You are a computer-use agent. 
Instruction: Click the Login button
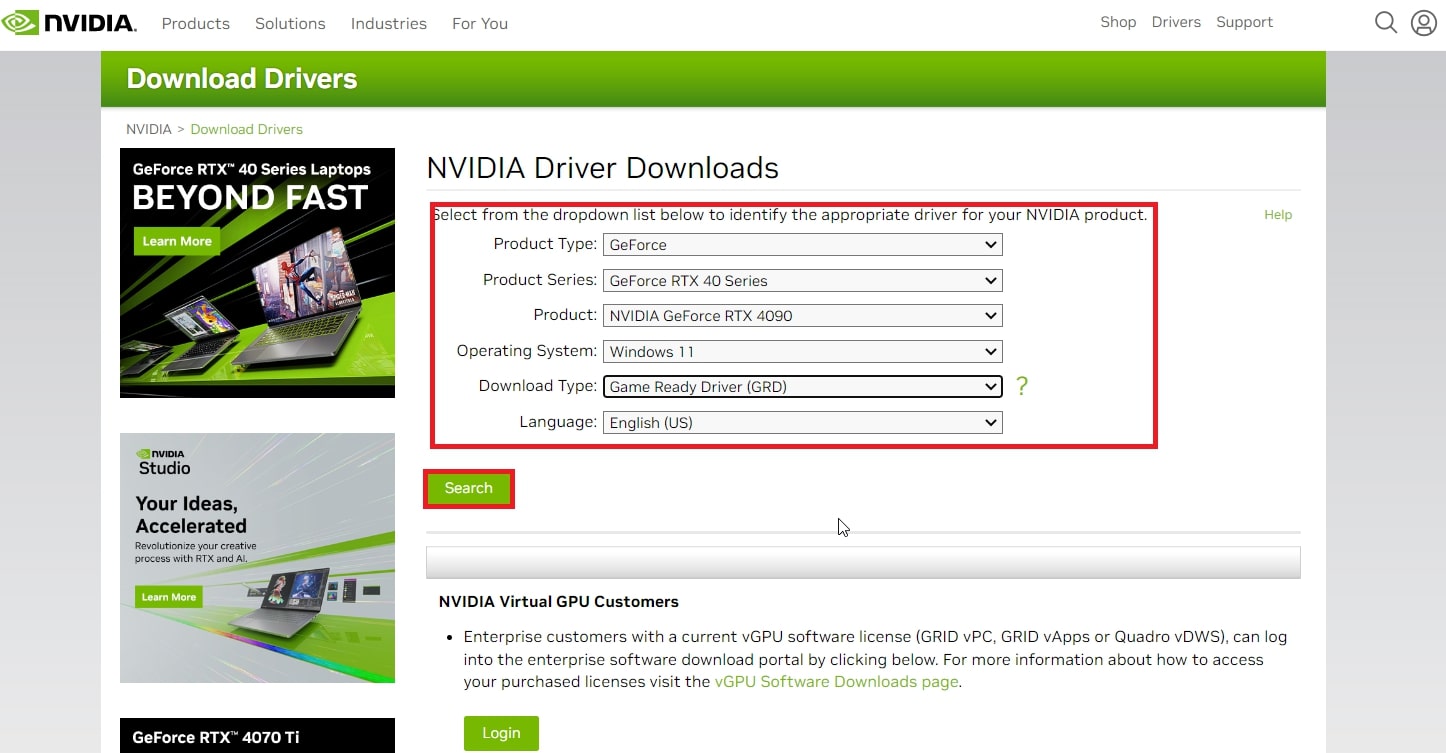click(501, 733)
